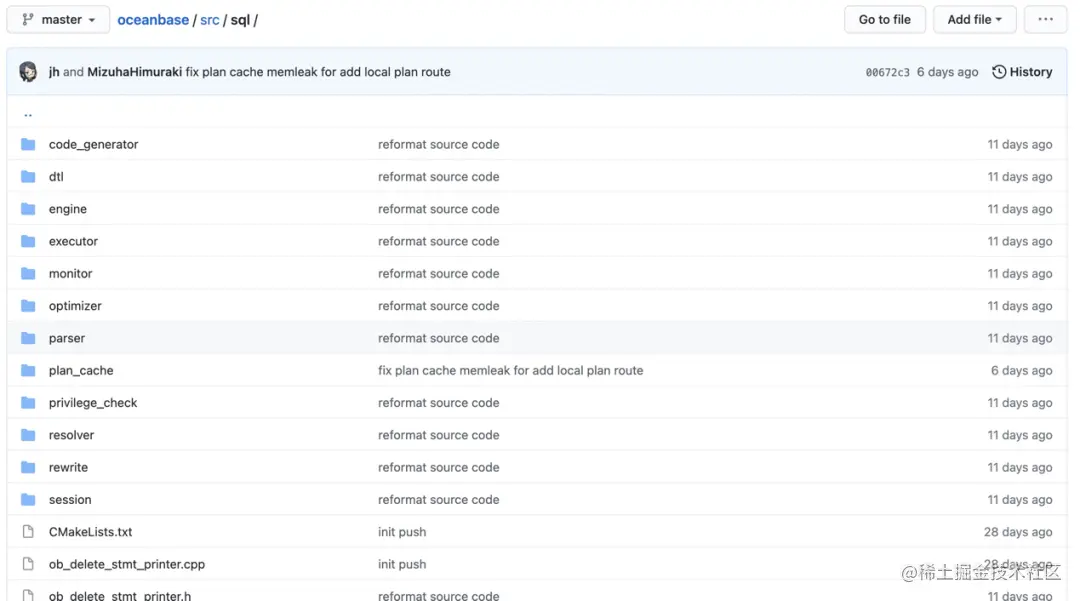Open the parser folder
The height and width of the screenshot is (601, 1080).
click(67, 338)
